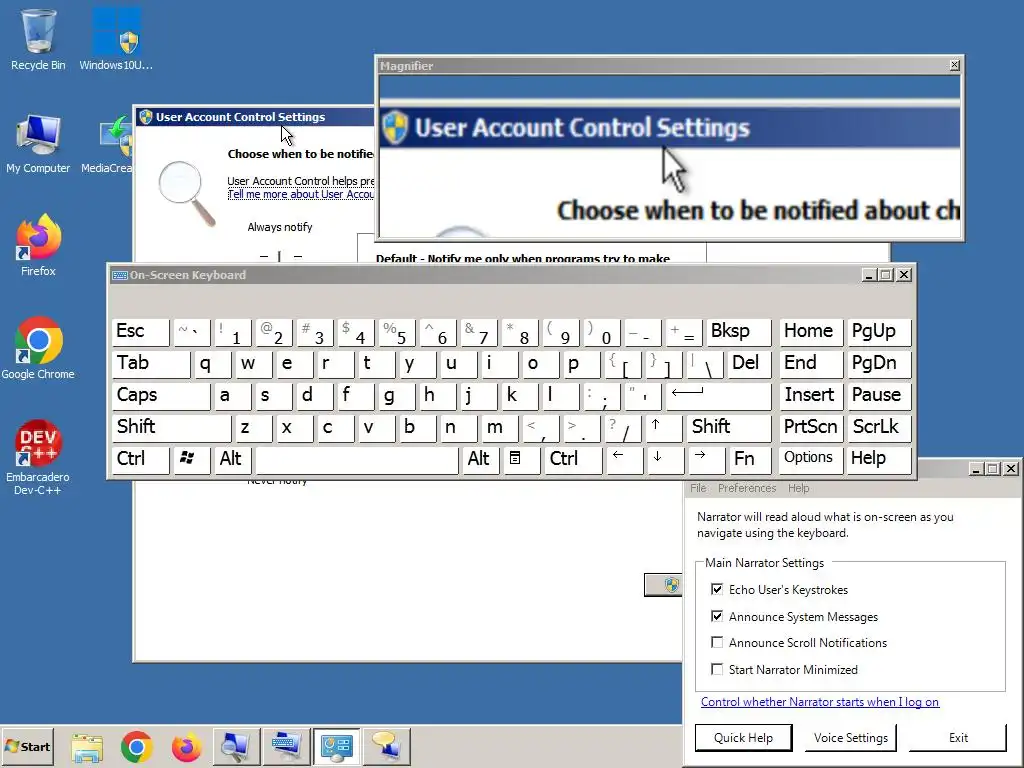Viewport: 1024px width, 768px height.
Task: Close the Magnifier window
Action: (x=954, y=65)
